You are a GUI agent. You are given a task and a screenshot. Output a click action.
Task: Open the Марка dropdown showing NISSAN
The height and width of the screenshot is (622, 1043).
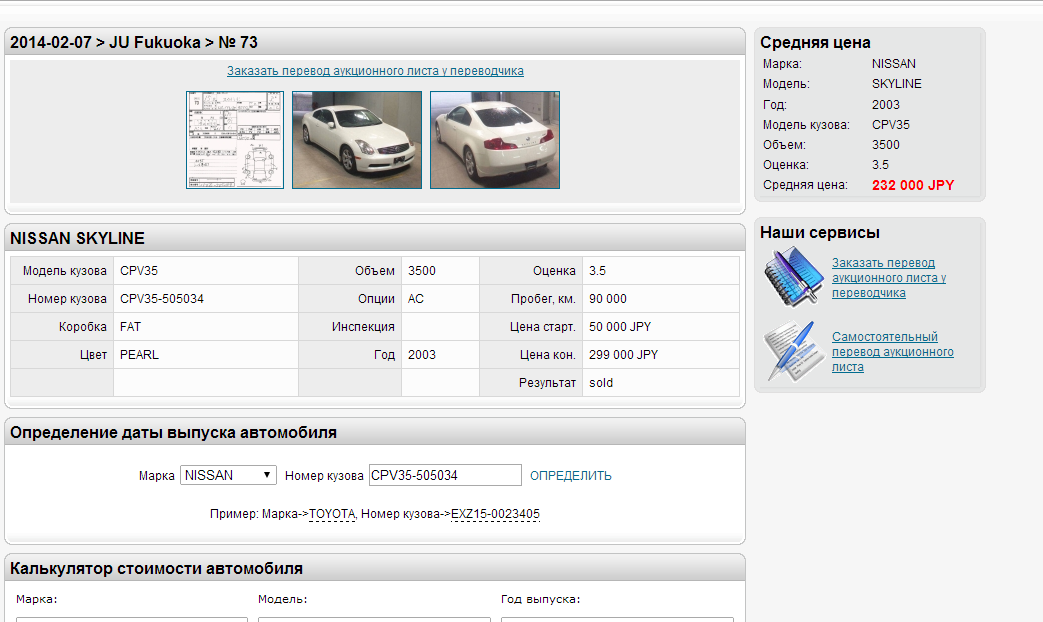click(x=228, y=475)
